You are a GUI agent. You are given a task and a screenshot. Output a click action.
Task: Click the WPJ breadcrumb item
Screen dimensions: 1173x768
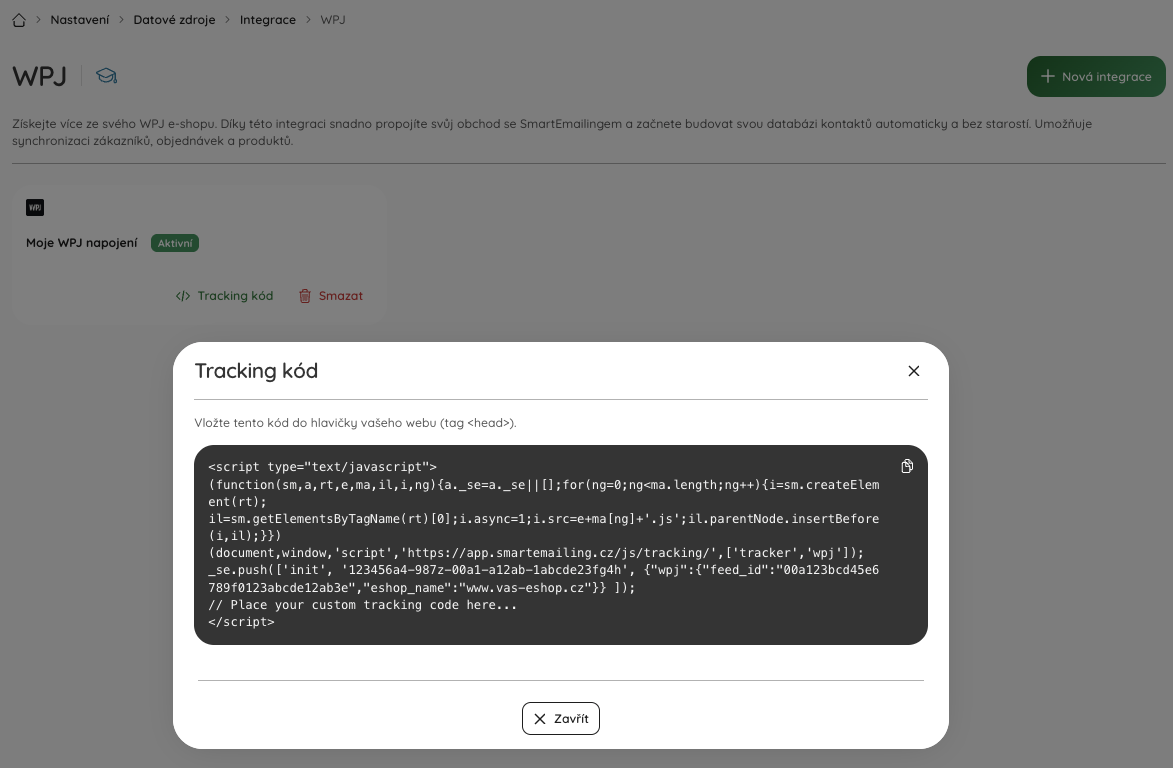333,20
